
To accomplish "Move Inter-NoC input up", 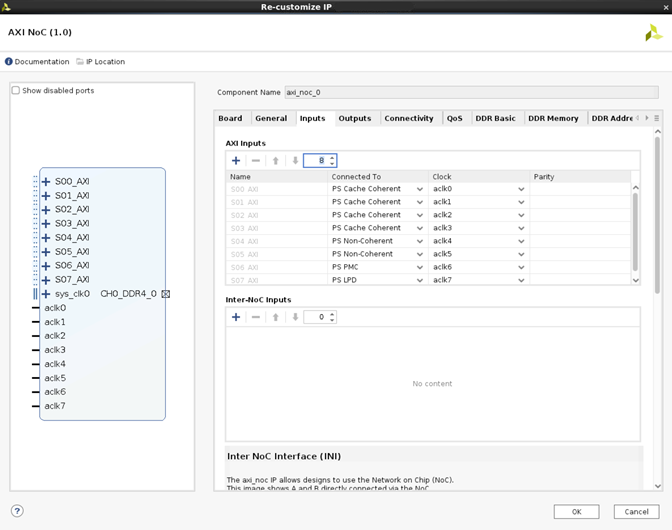I will click(x=276, y=317).
